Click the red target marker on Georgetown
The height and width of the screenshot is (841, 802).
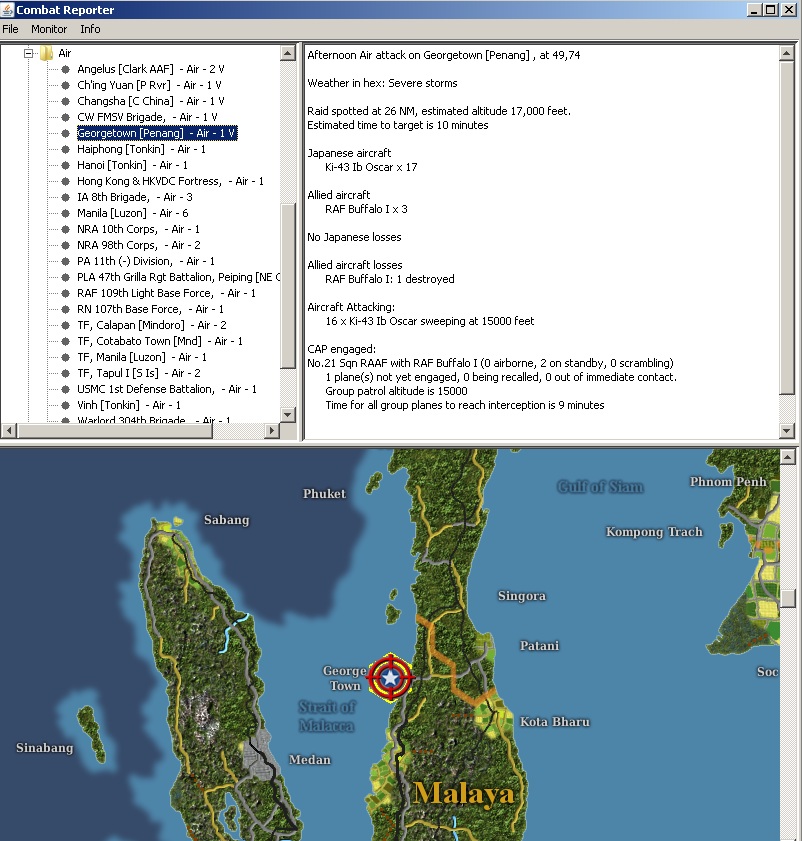(391, 677)
